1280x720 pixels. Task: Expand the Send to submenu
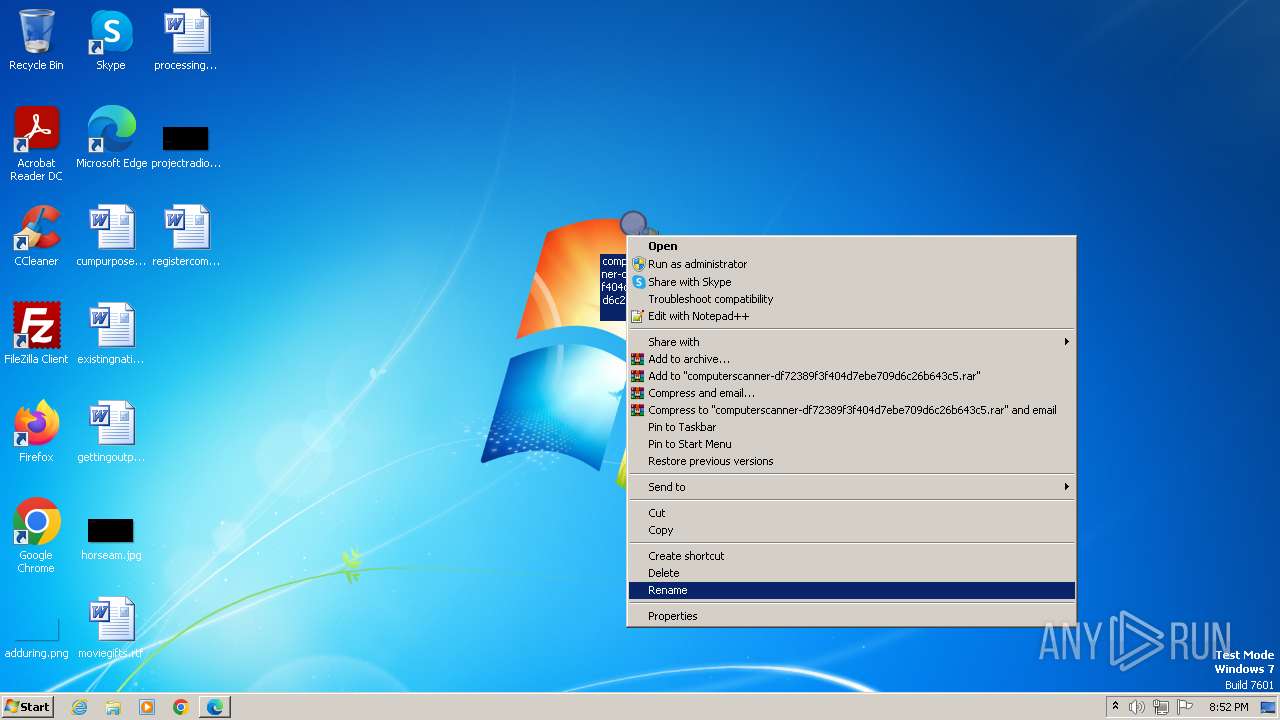[851, 487]
